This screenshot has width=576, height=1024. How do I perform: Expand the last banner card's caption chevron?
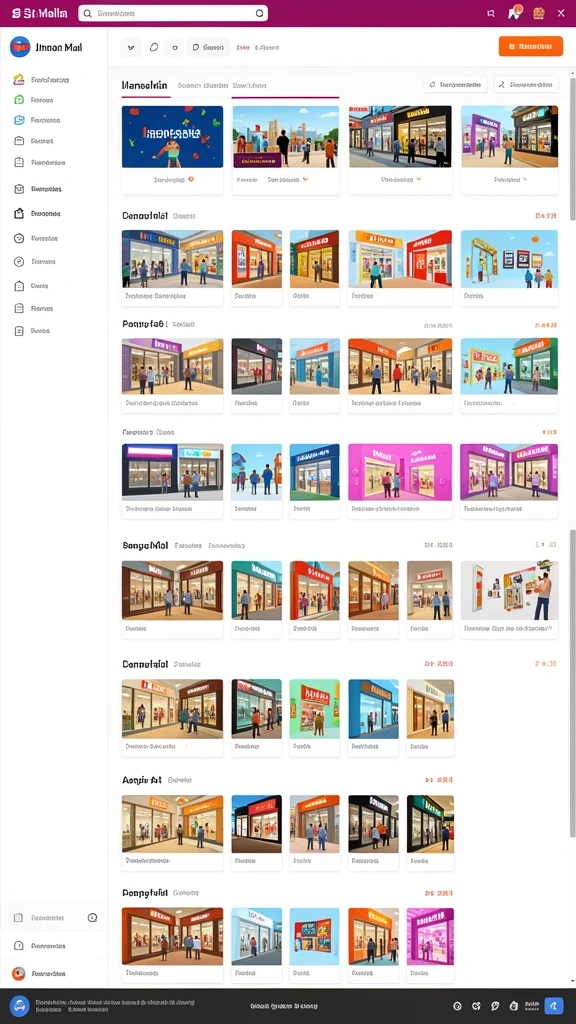coord(524,179)
